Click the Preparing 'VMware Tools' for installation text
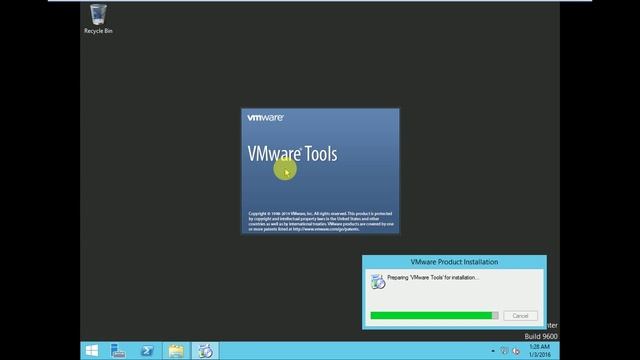This screenshot has height=360, width=640. pyautogui.click(x=433, y=278)
